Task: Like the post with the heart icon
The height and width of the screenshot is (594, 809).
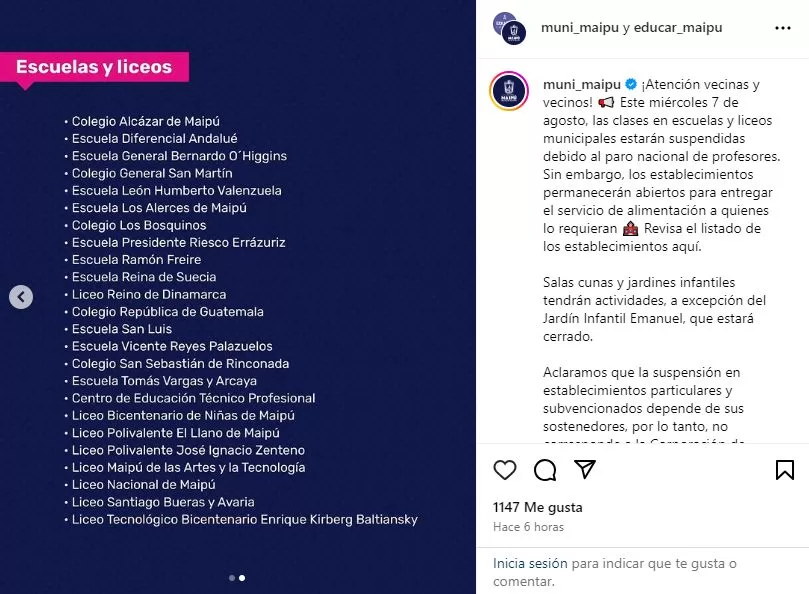Action: pyautogui.click(x=506, y=470)
